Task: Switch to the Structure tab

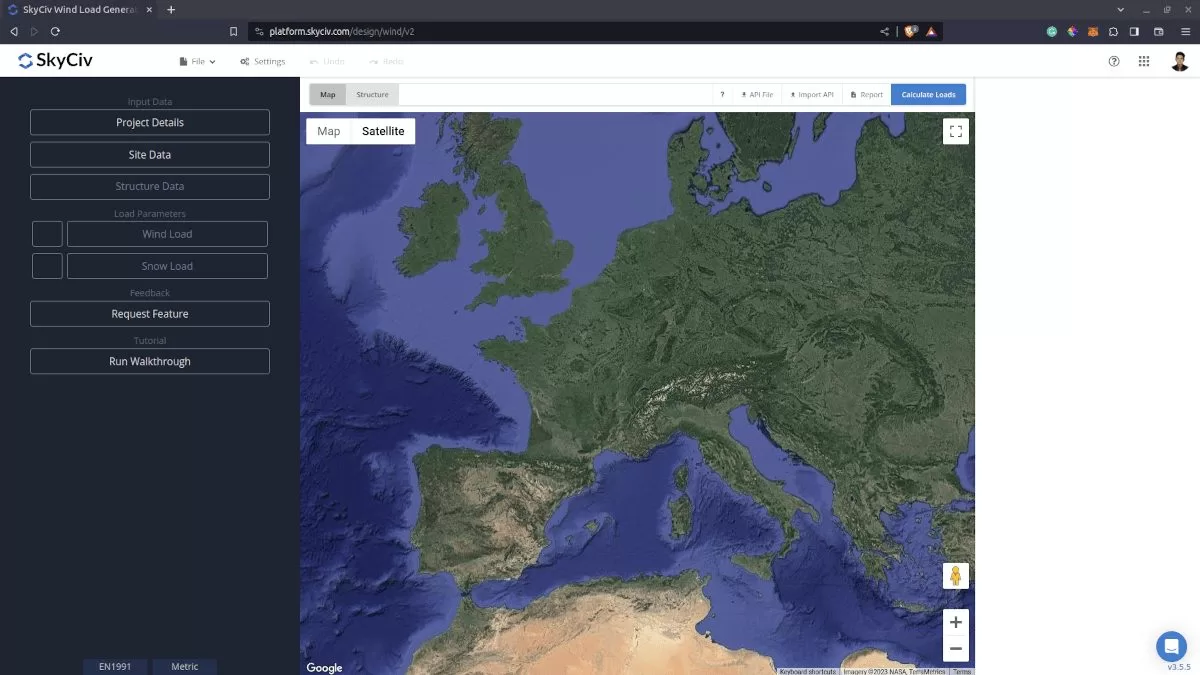Action: point(372,95)
